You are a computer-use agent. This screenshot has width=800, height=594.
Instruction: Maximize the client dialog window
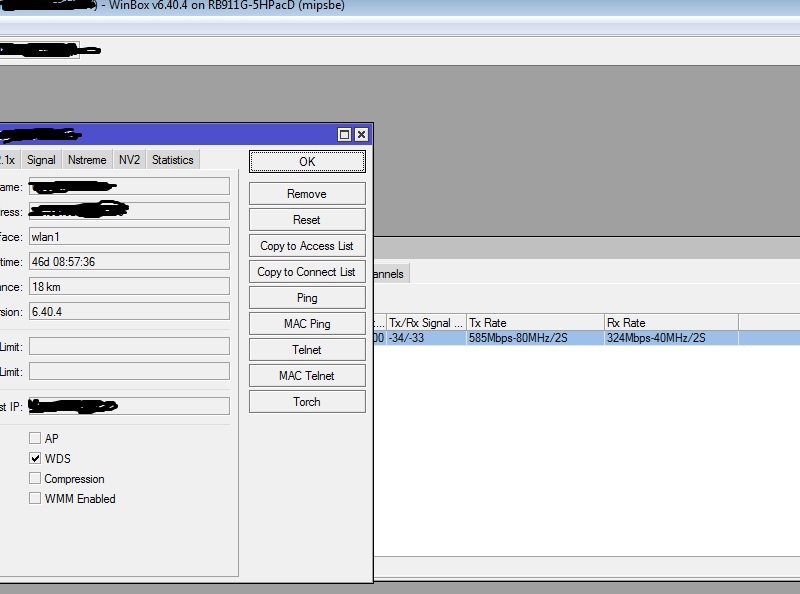click(344, 134)
